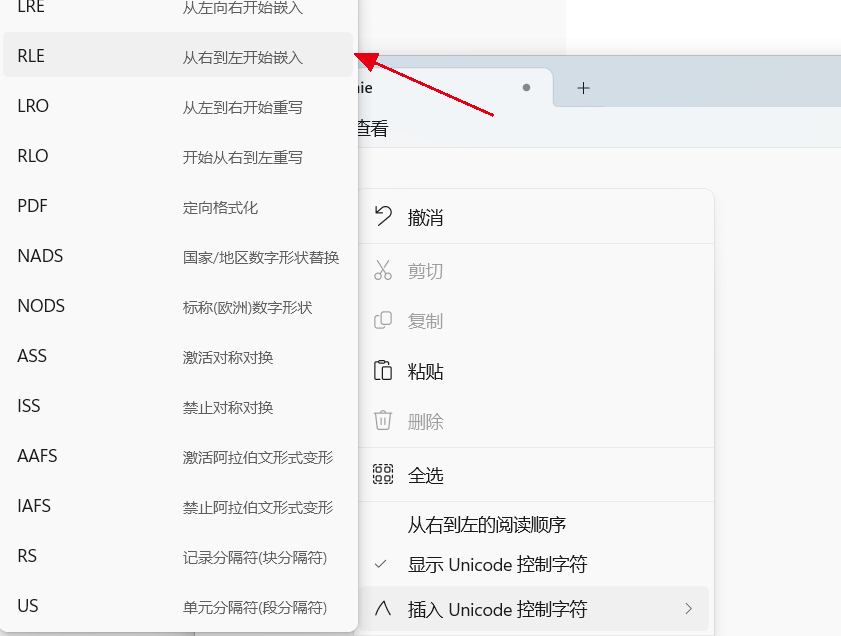Click the caret icon beside 插入 Unicode 控制字符
The image size is (841, 636).
(382, 608)
